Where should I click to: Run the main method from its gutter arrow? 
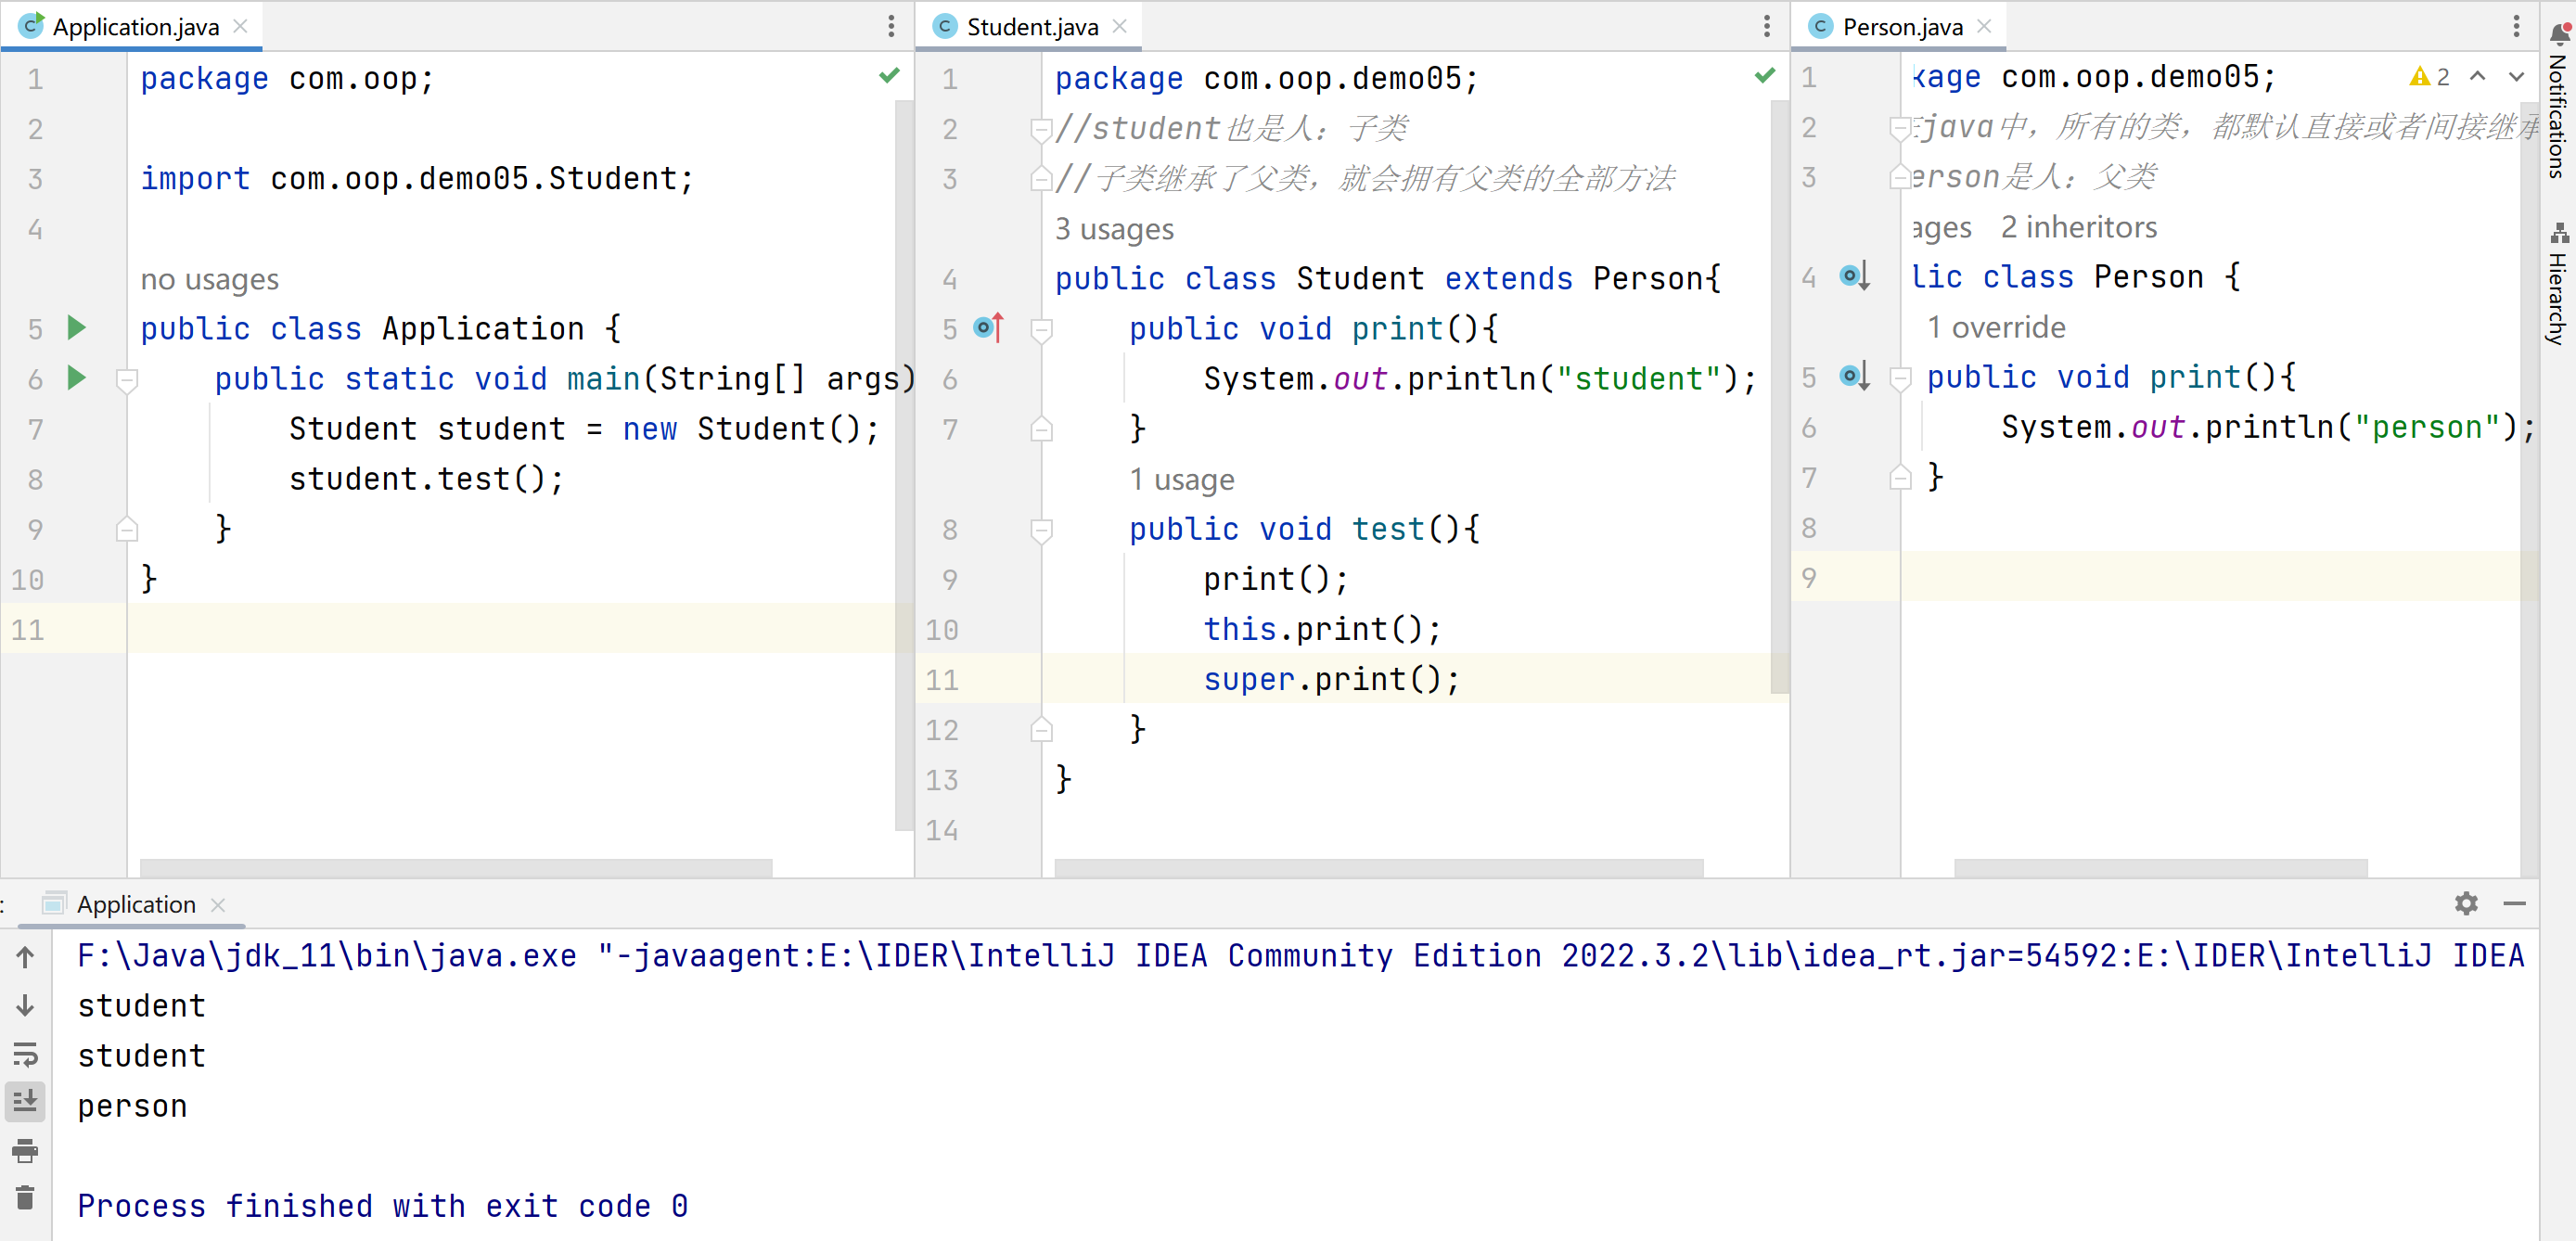click(76, 378)
